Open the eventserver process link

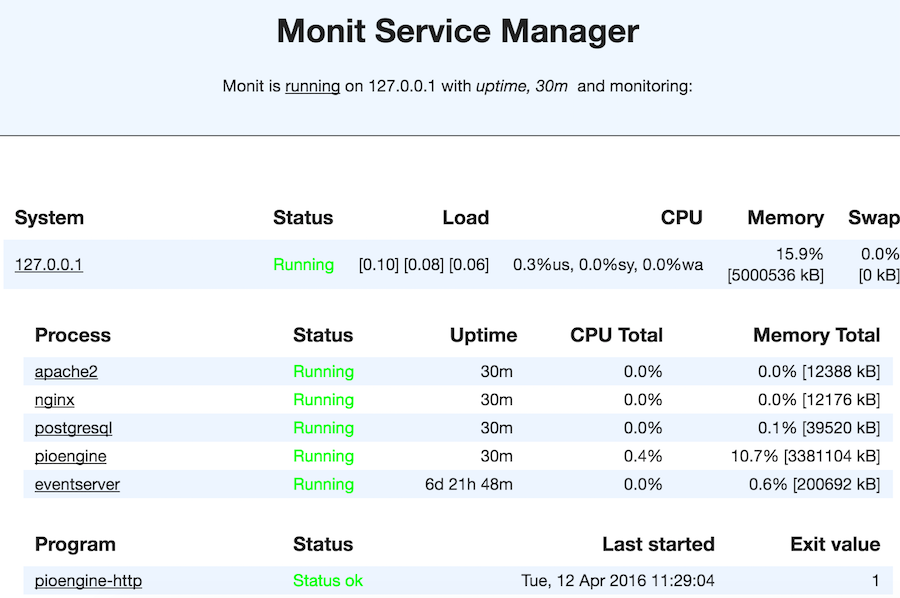[77, 484]
